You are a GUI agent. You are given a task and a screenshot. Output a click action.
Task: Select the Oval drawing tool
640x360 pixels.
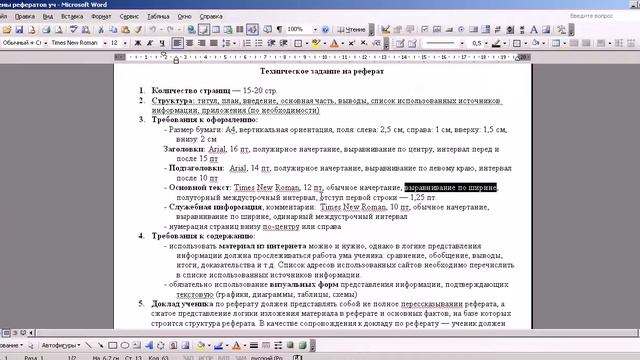click(124, 345)
